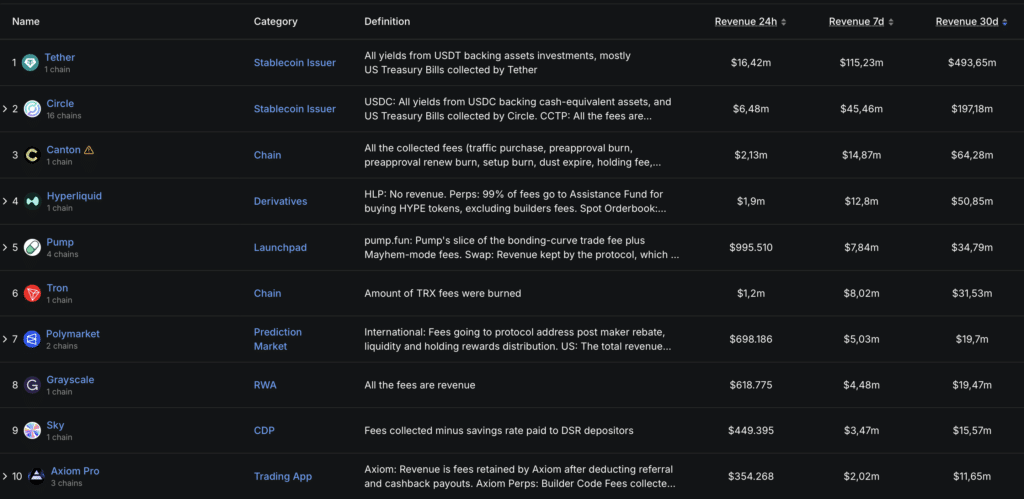Click Sky's $3,47m 7d revenue
The width and height of the screenshot is (1024, 499).
861,430
